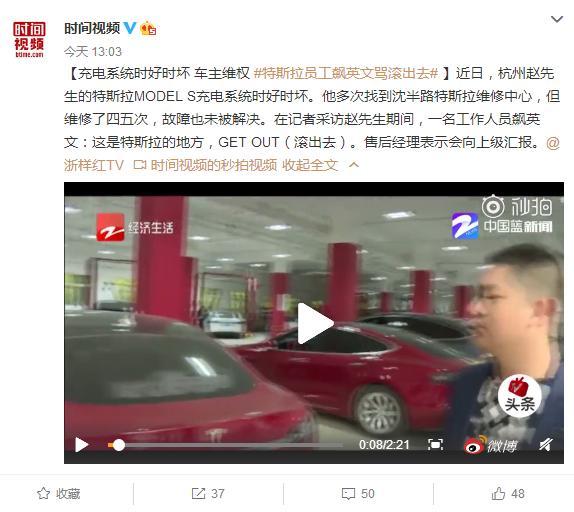Click the blue verified V badge

coord(130,28)
